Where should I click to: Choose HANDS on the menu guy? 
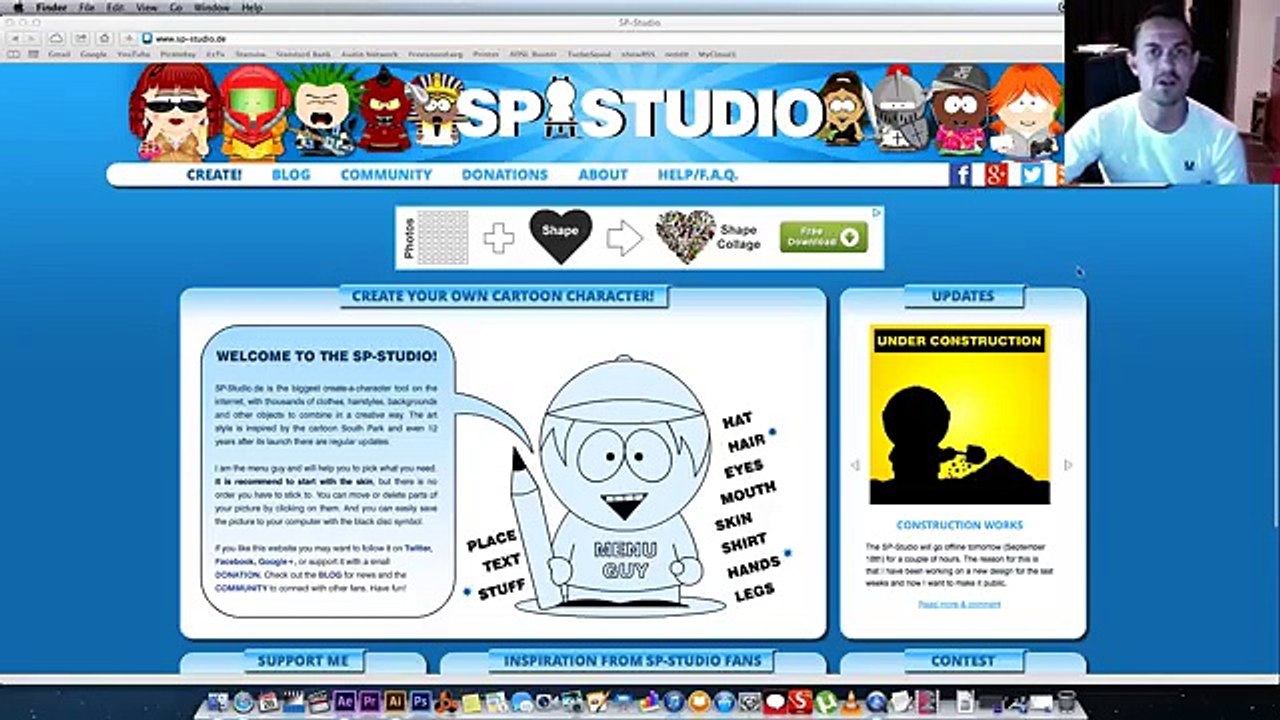pos(753,569)
